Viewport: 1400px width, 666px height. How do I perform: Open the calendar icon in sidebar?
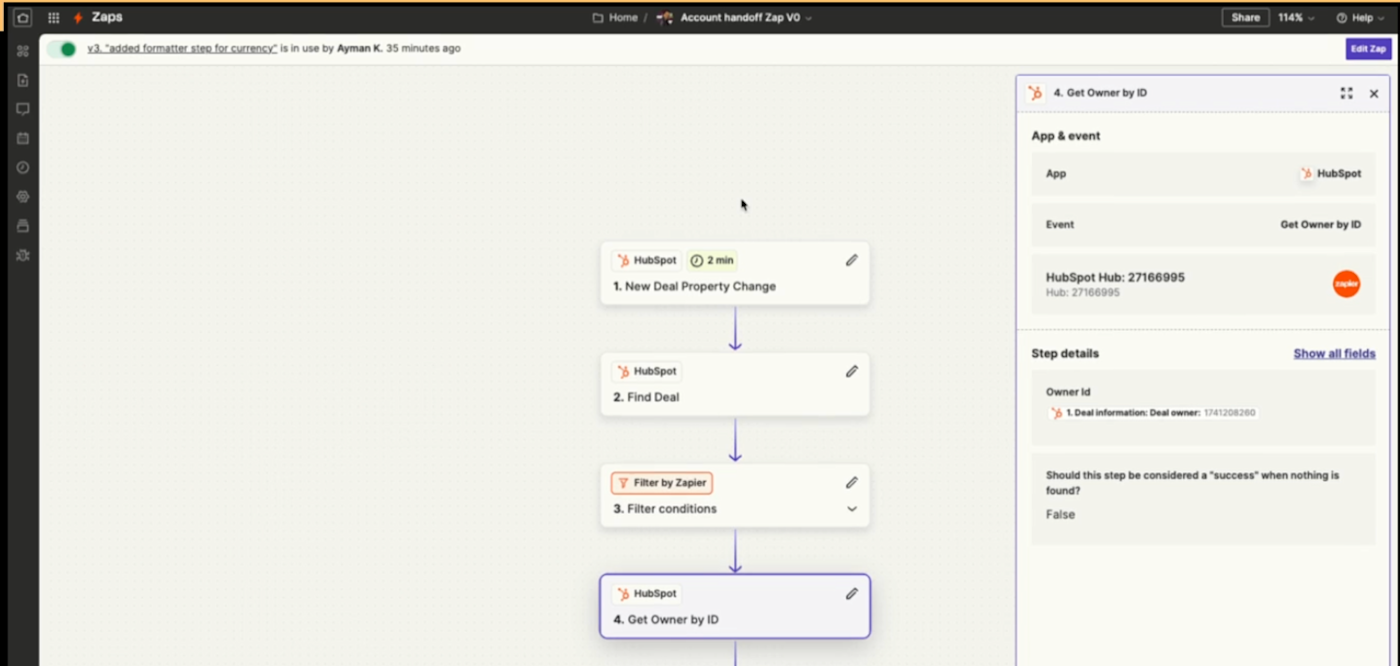[23, 138]
